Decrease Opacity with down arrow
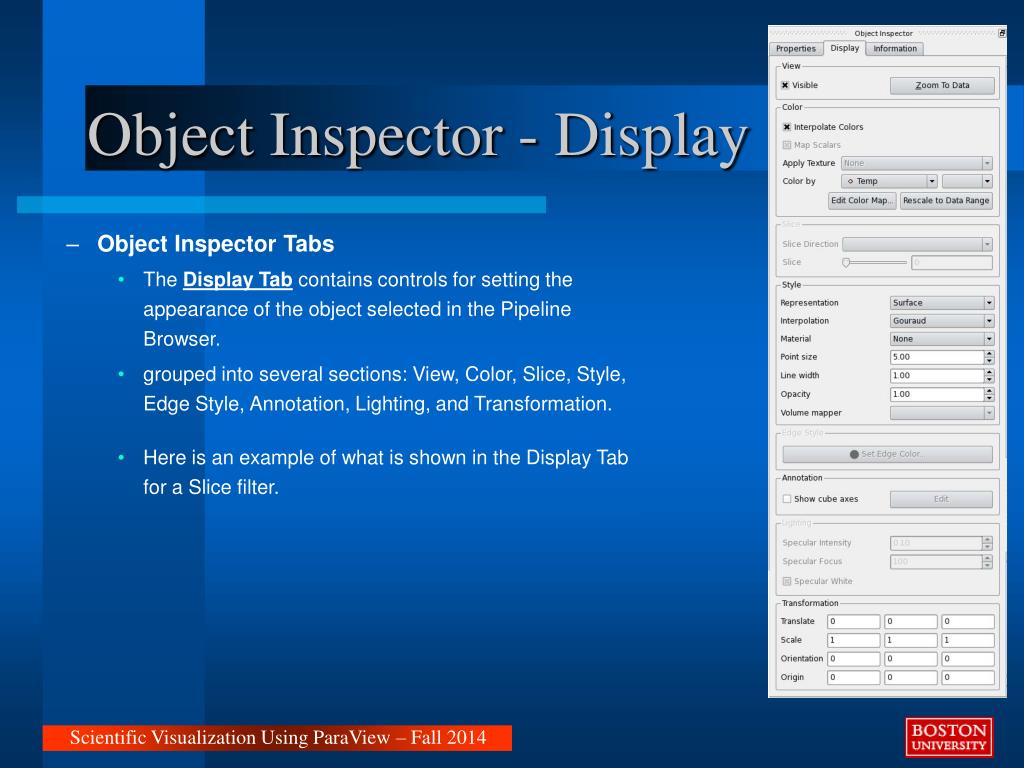 point(989,398)
